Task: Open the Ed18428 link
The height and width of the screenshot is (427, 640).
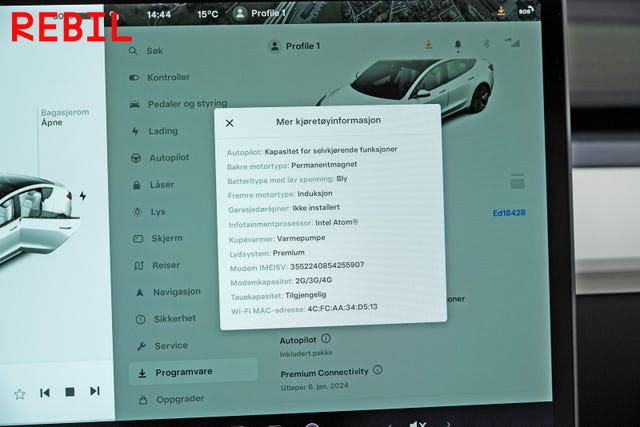Action: coord(509,213)
